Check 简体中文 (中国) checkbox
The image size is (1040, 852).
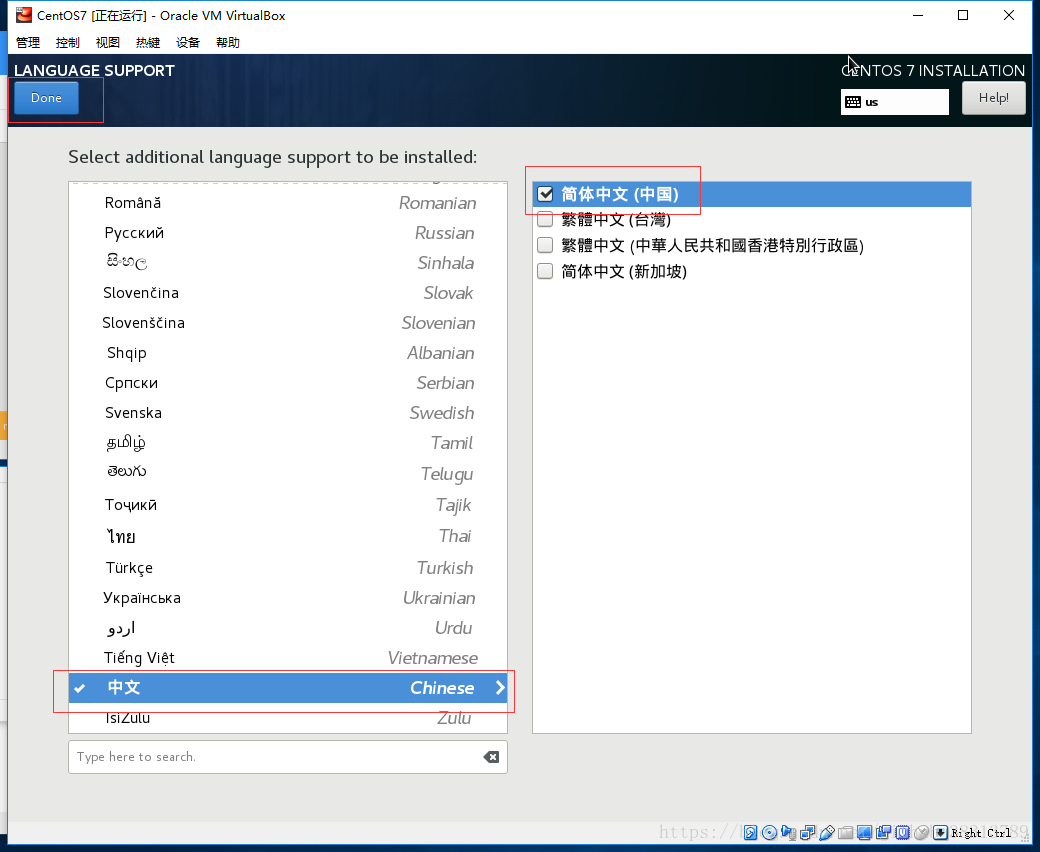coord(545,194)
